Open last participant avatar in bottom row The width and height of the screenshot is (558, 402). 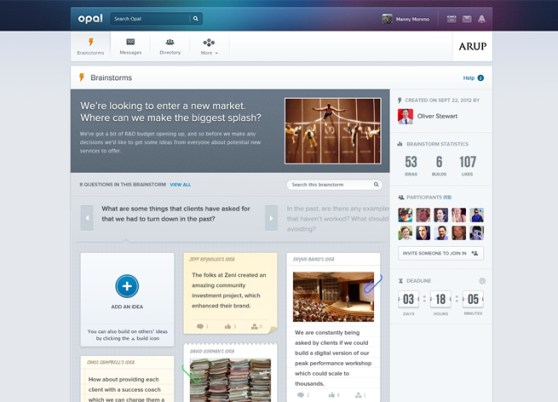[x=477, y=233]
